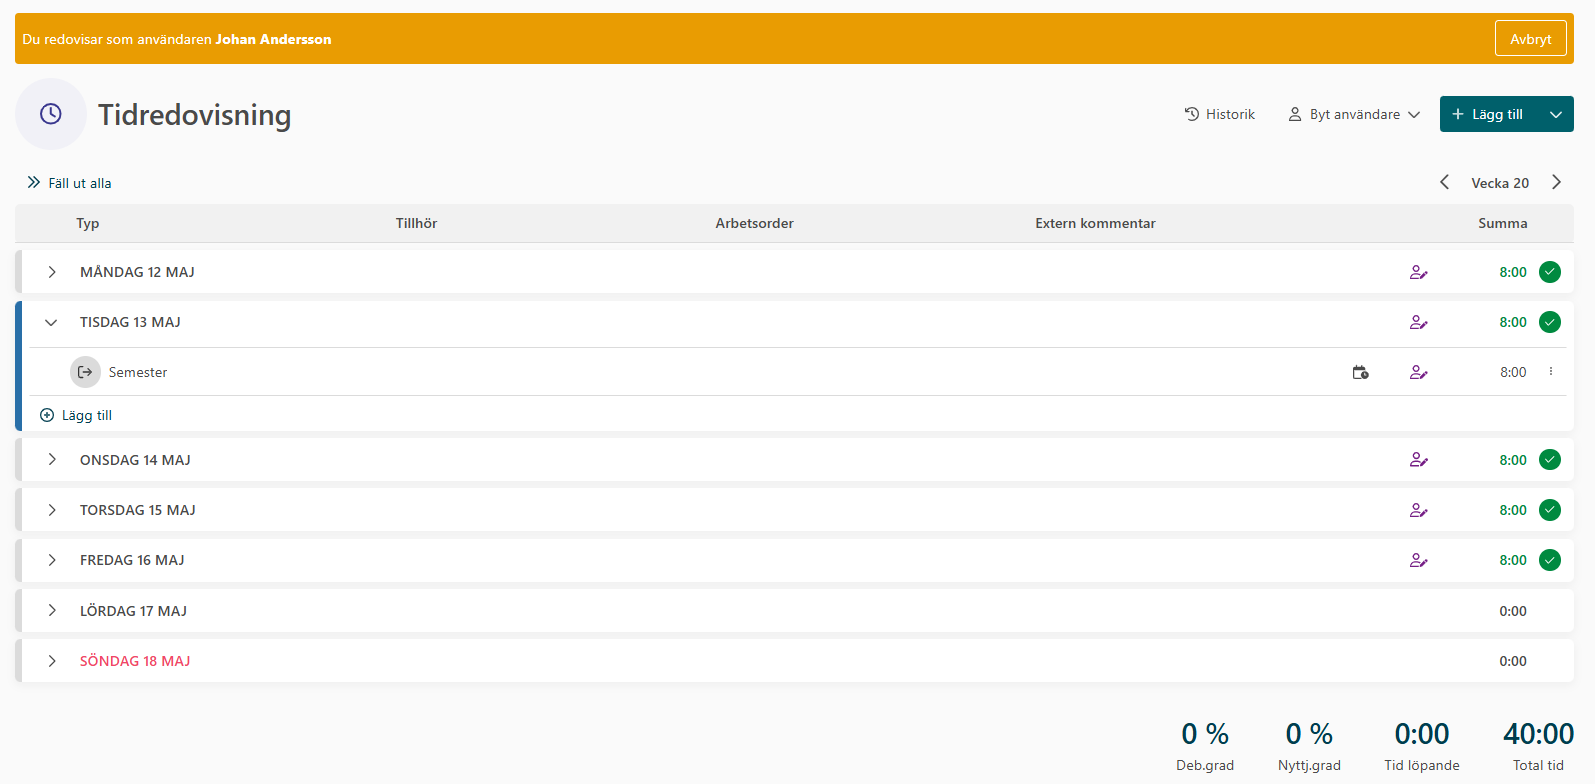Open Historik time history
This screenshot has width=1595, height=784.
(1219, 114)
